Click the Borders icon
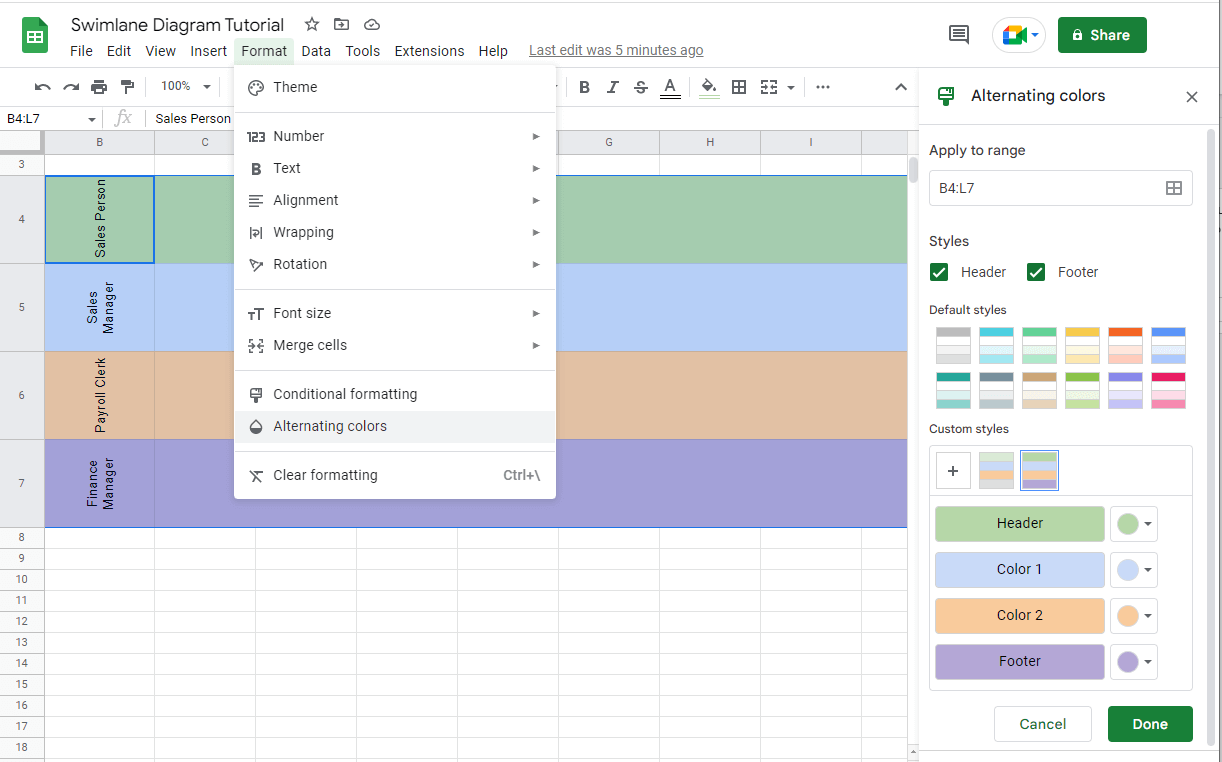The height and width of the screenshot is (762, 1222). (739, 87)
